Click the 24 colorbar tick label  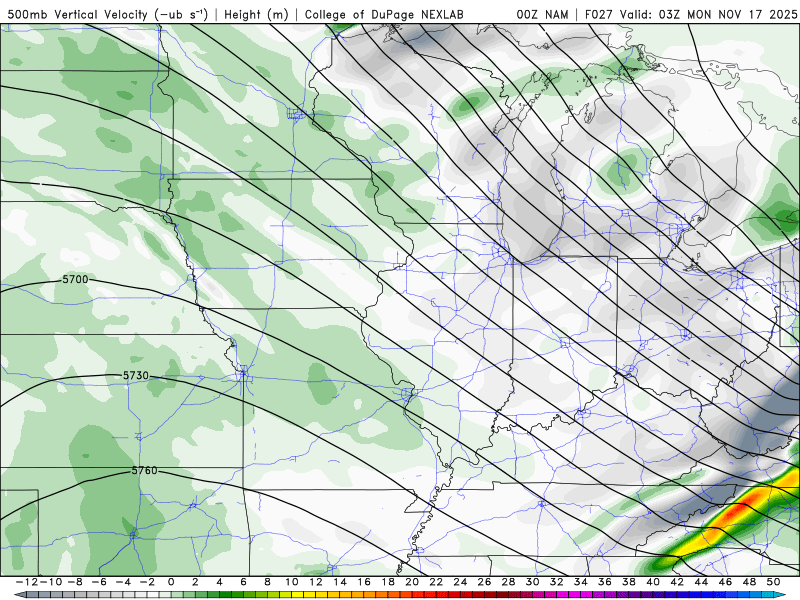point(460,582)
